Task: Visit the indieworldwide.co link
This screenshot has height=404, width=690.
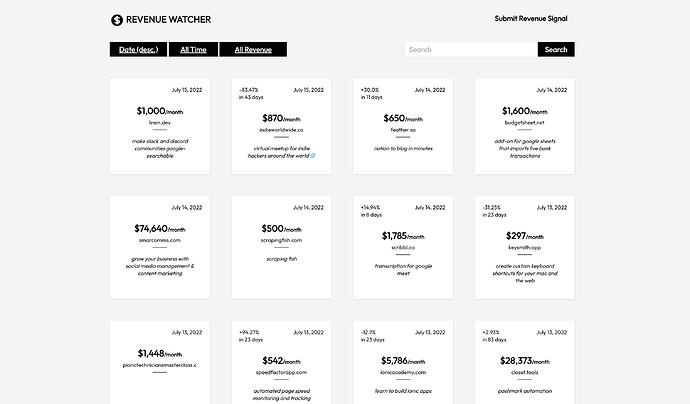Action: pos(281,129)
